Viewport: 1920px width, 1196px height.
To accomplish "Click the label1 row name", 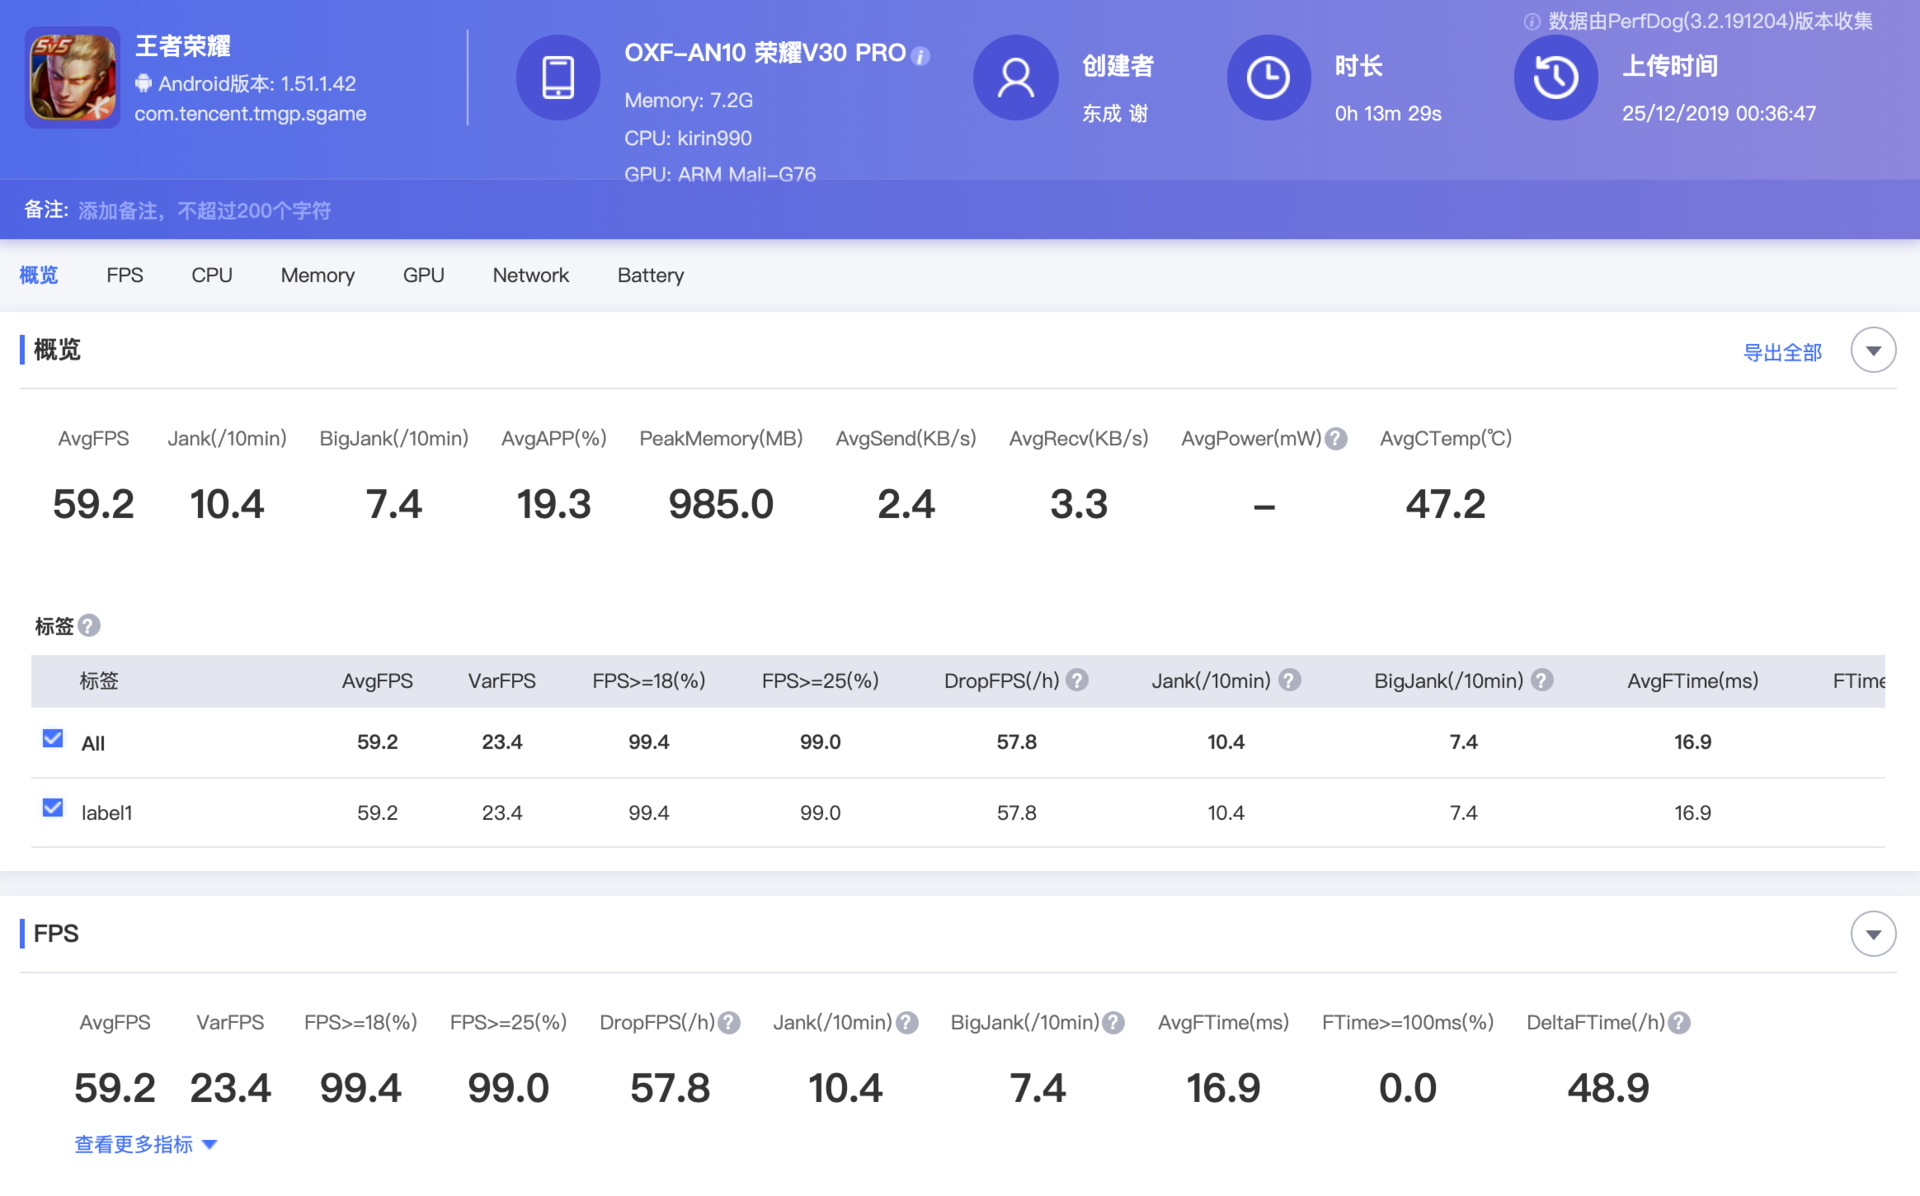I will tap(107, 813).
